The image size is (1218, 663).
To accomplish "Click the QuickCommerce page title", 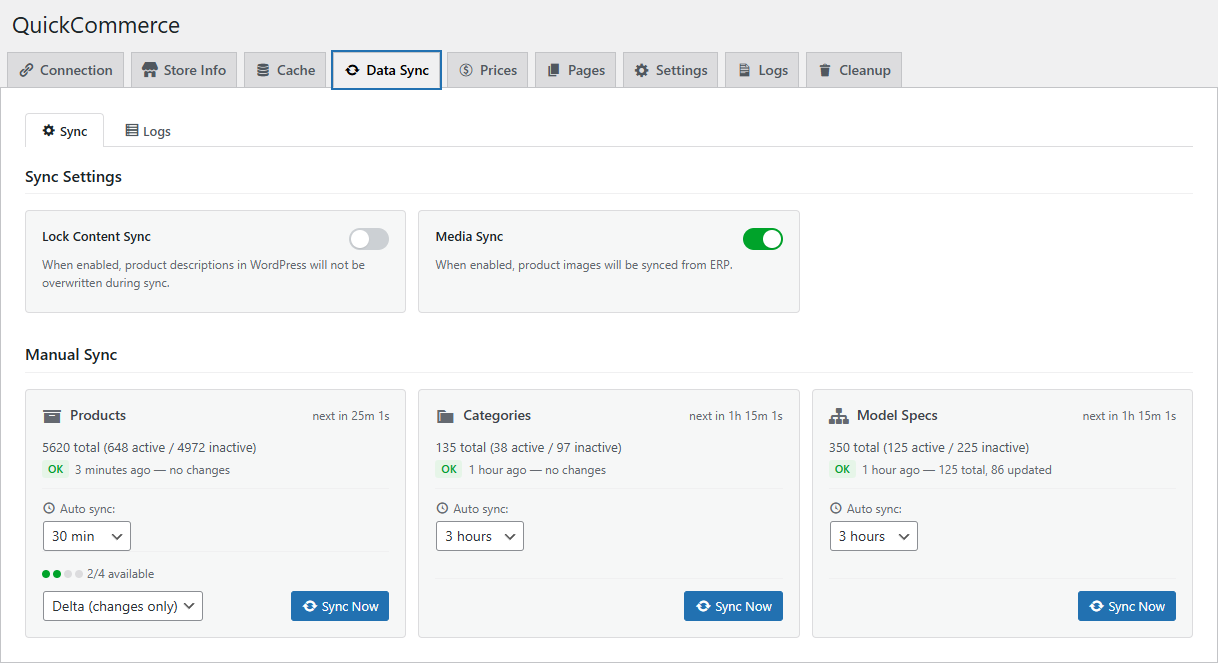I will [96, 26].
